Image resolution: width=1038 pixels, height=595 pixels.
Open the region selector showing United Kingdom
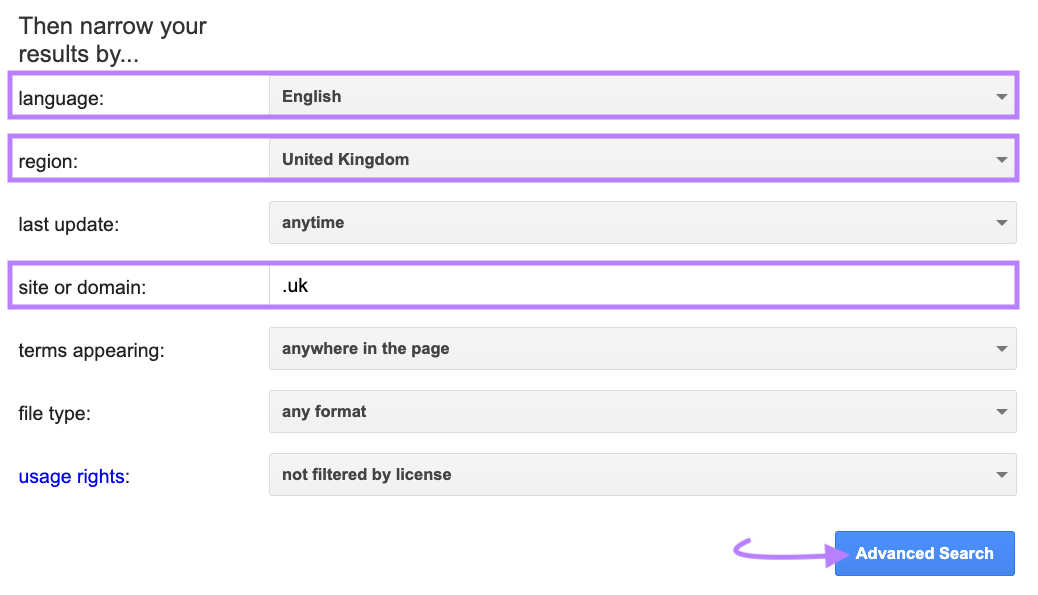point(640,159)
